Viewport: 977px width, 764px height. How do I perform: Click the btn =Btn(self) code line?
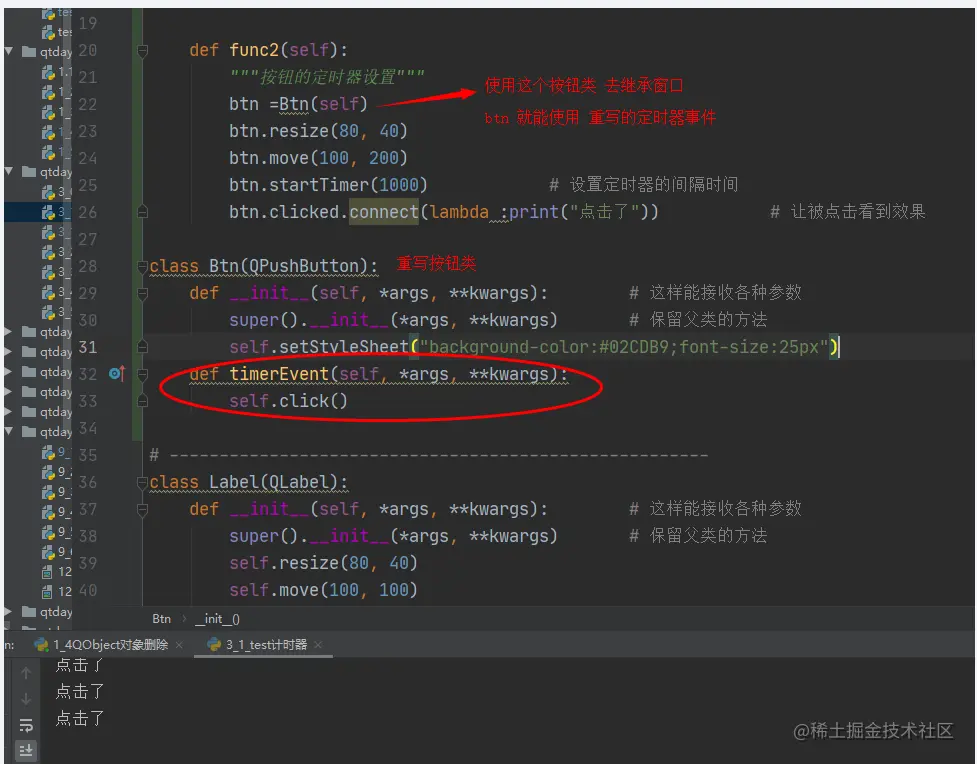[x=298, y=104]
